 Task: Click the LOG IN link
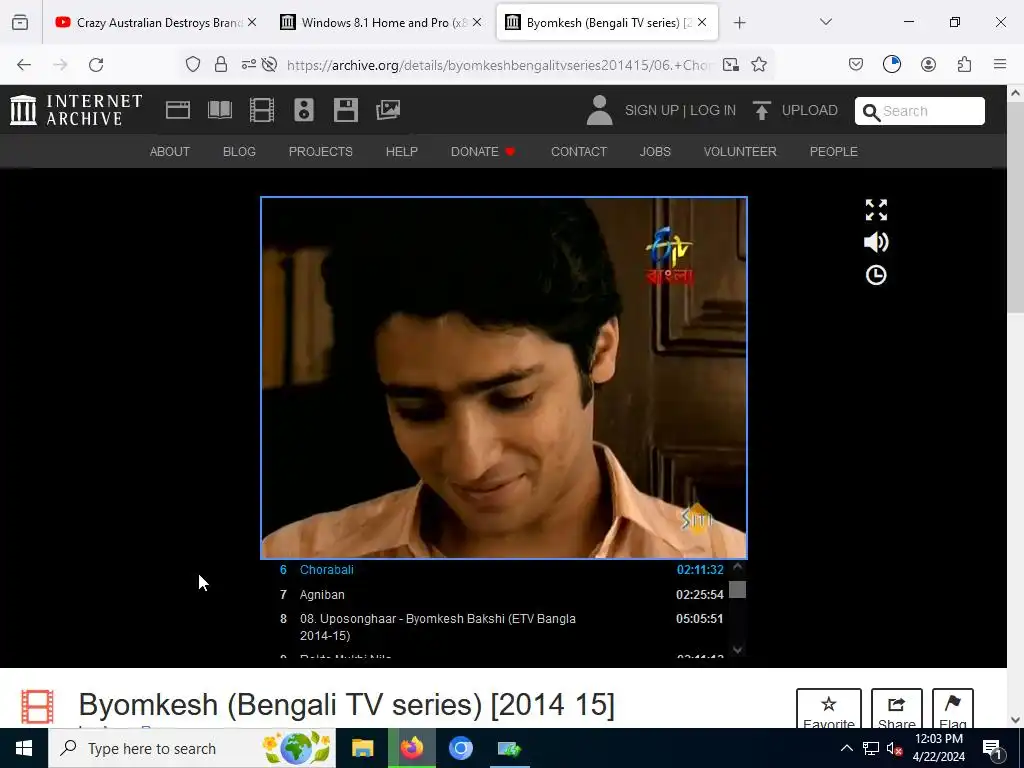pos(713,110)
